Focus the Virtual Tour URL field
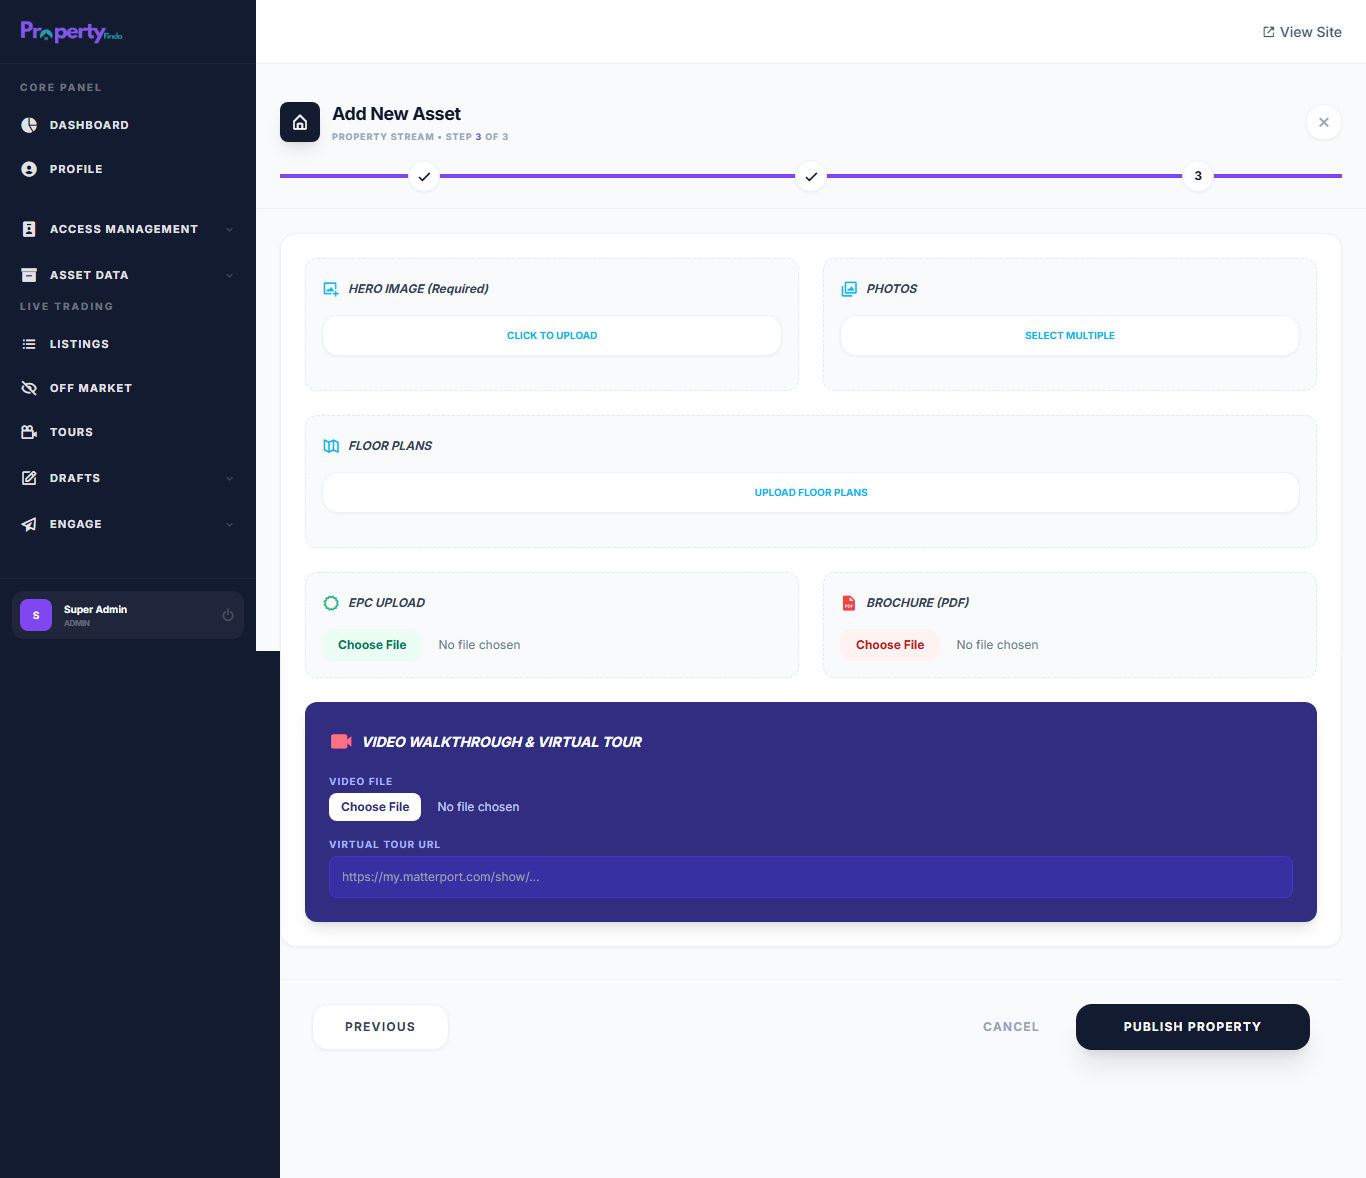This screenshot has width=1366, height=1178. [810, 877]
